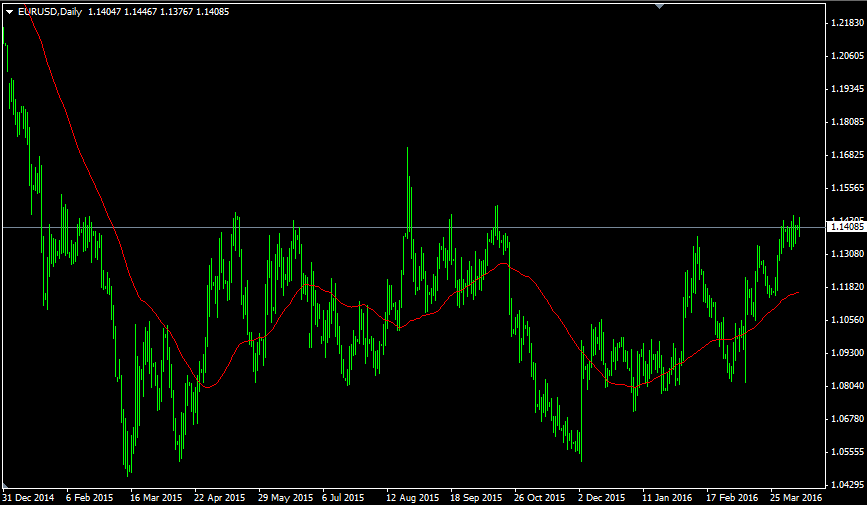This screenshot has width=867, height=505.
Task: Click the price scale value 1.16825
Action: coord(847,155)
